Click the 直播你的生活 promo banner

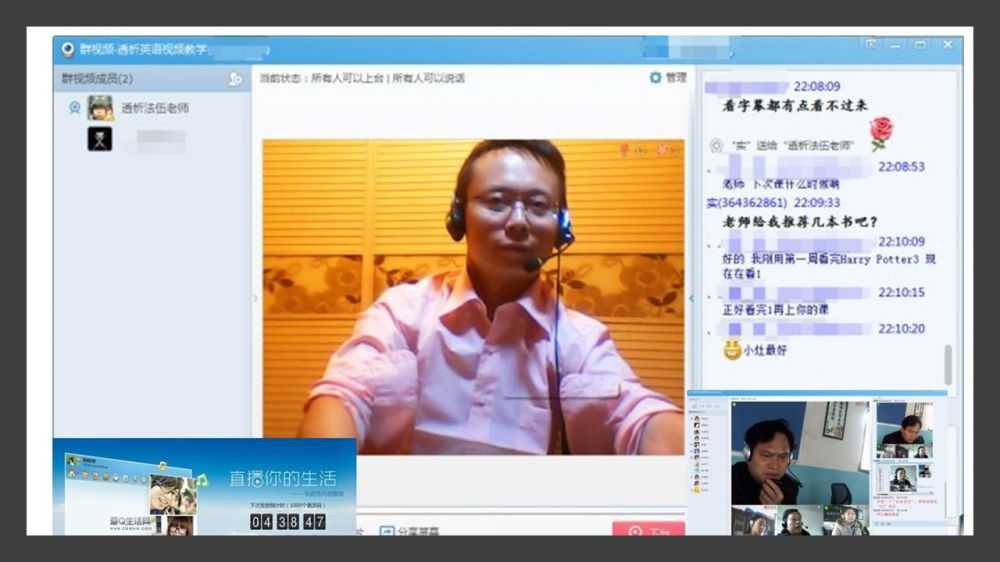tap(204, 487)
